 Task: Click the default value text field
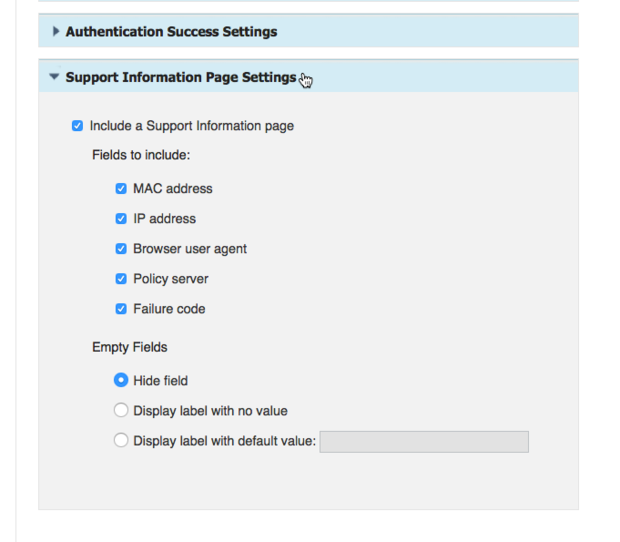424,442
